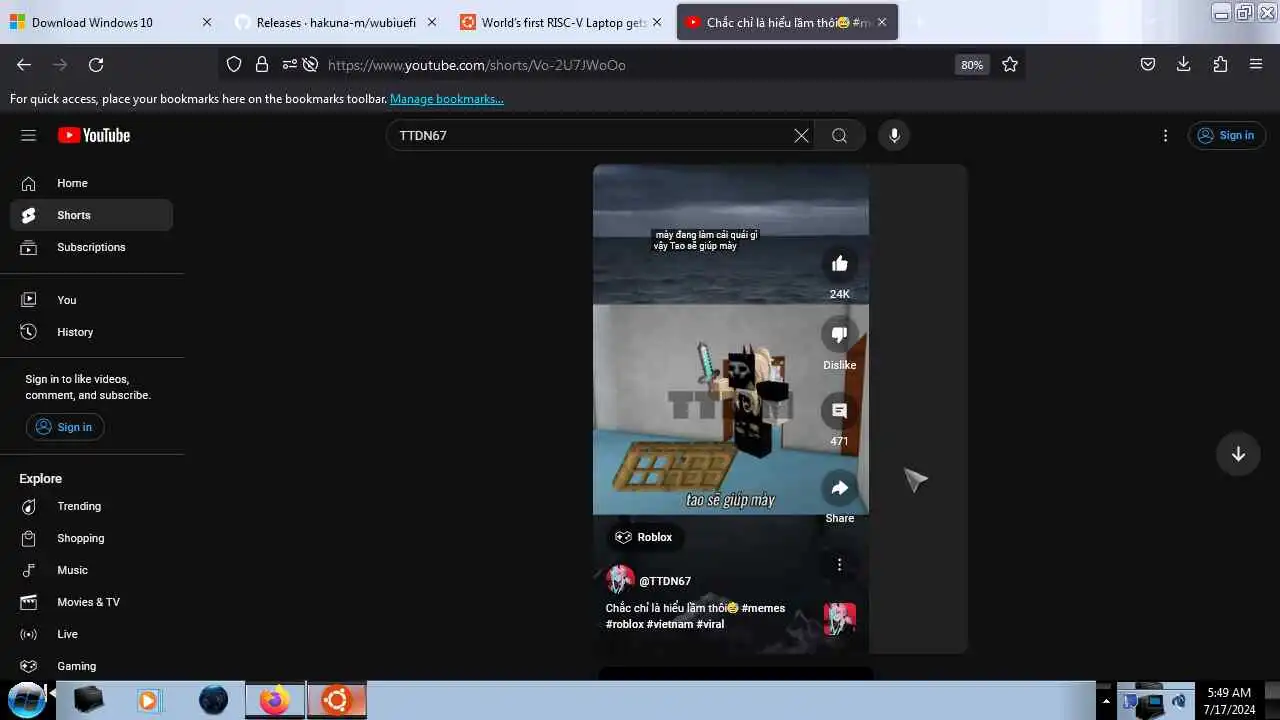Open the Windows Start button
The image size is (1280, 720).
27,700
